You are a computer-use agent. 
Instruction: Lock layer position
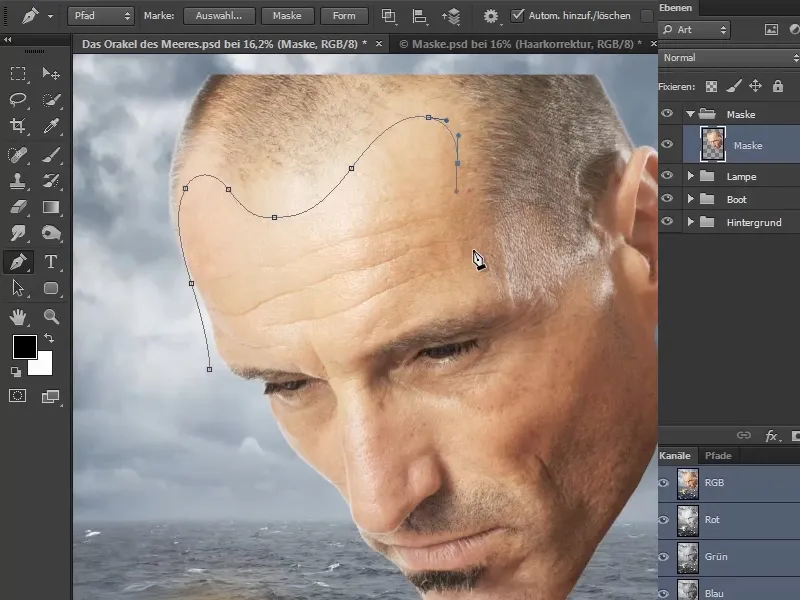pyautogui.click(x=755, y=86)
